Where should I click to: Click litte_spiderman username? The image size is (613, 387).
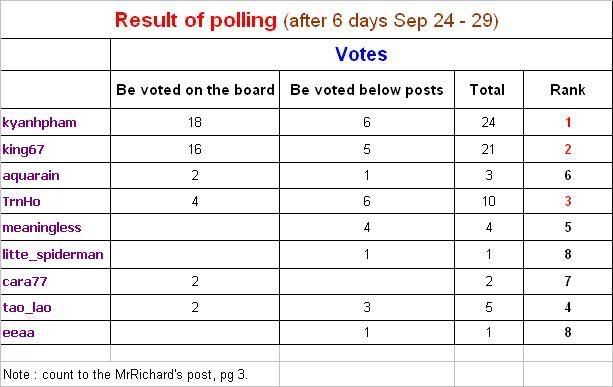pyautogui.click(x=53, y=255)
